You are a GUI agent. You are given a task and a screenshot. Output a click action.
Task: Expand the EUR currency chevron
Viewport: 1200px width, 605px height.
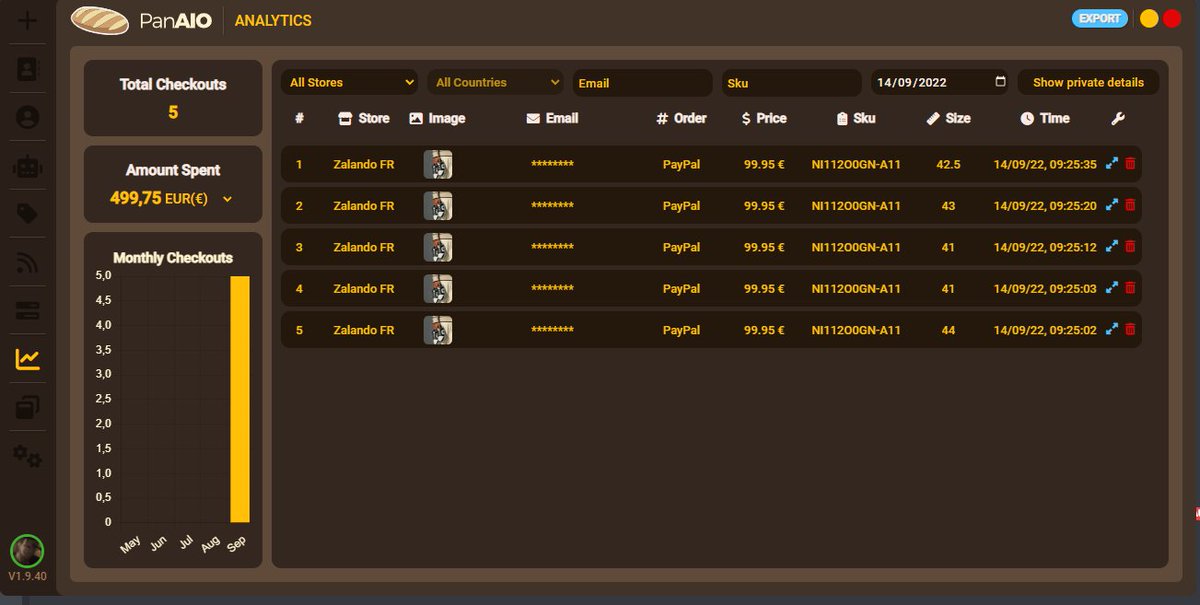click(x=227, y=199)
